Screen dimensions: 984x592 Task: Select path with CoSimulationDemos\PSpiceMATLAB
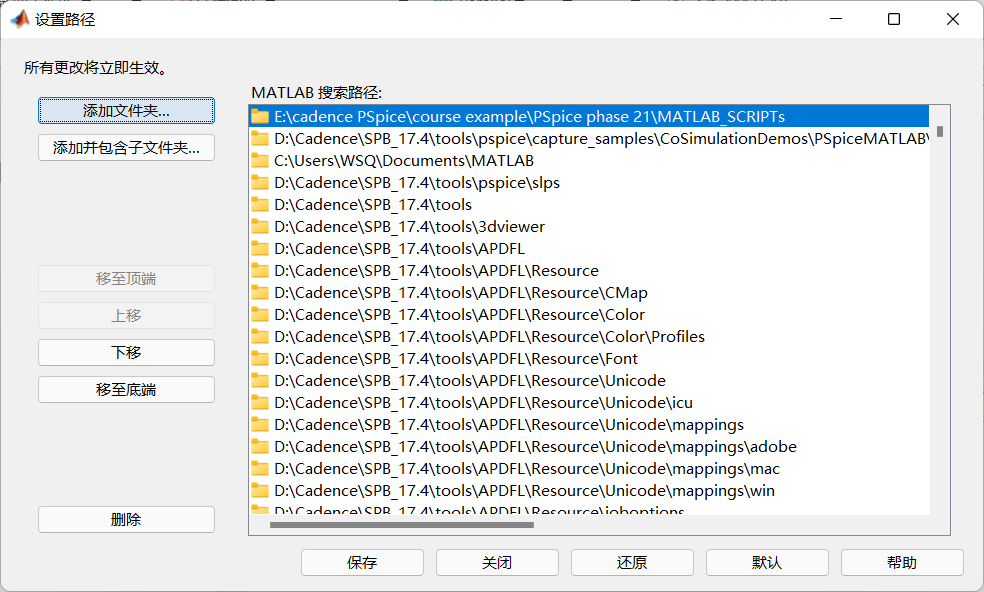589,139
